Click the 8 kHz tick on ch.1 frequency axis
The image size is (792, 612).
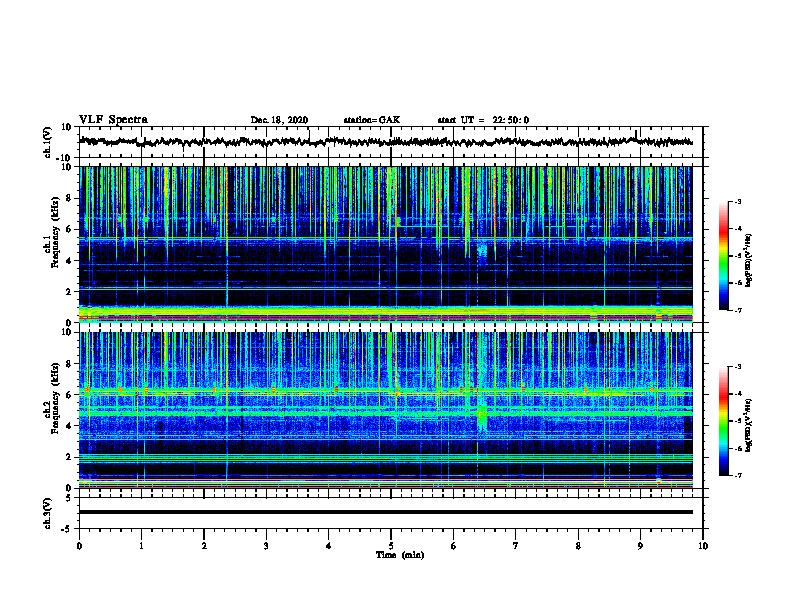[70, 198]
